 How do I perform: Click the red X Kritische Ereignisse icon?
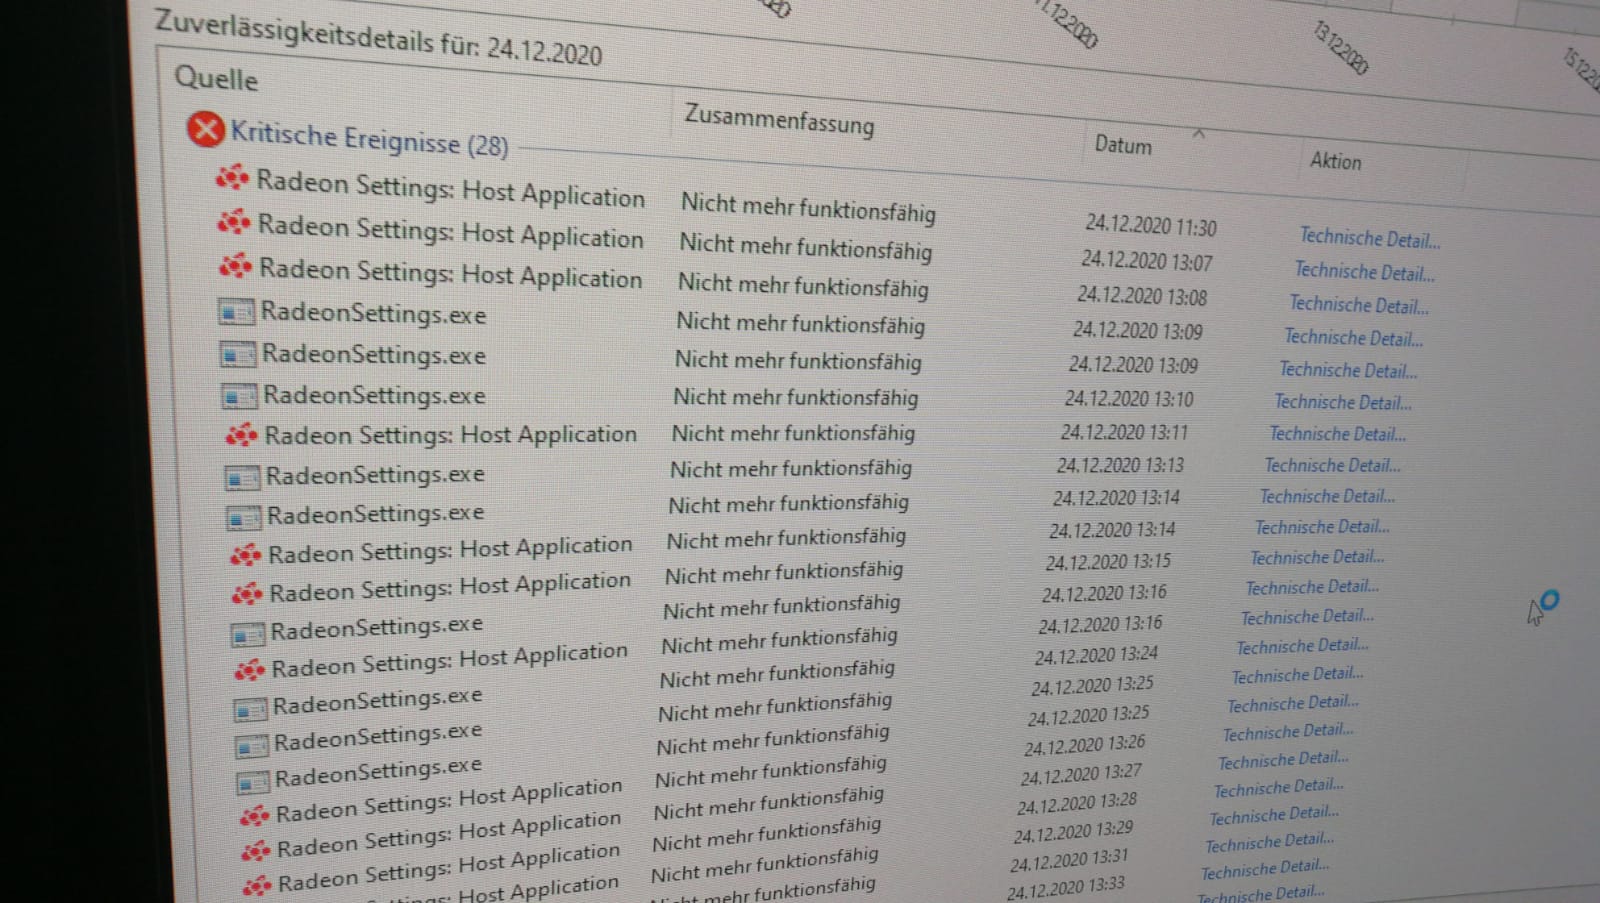(205, 129)
